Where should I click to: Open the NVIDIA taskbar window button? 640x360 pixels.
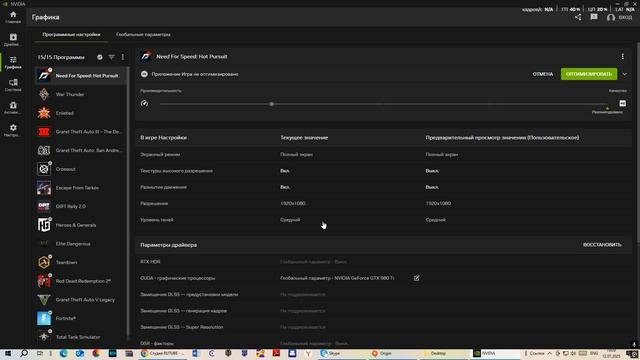pos(496,353)
